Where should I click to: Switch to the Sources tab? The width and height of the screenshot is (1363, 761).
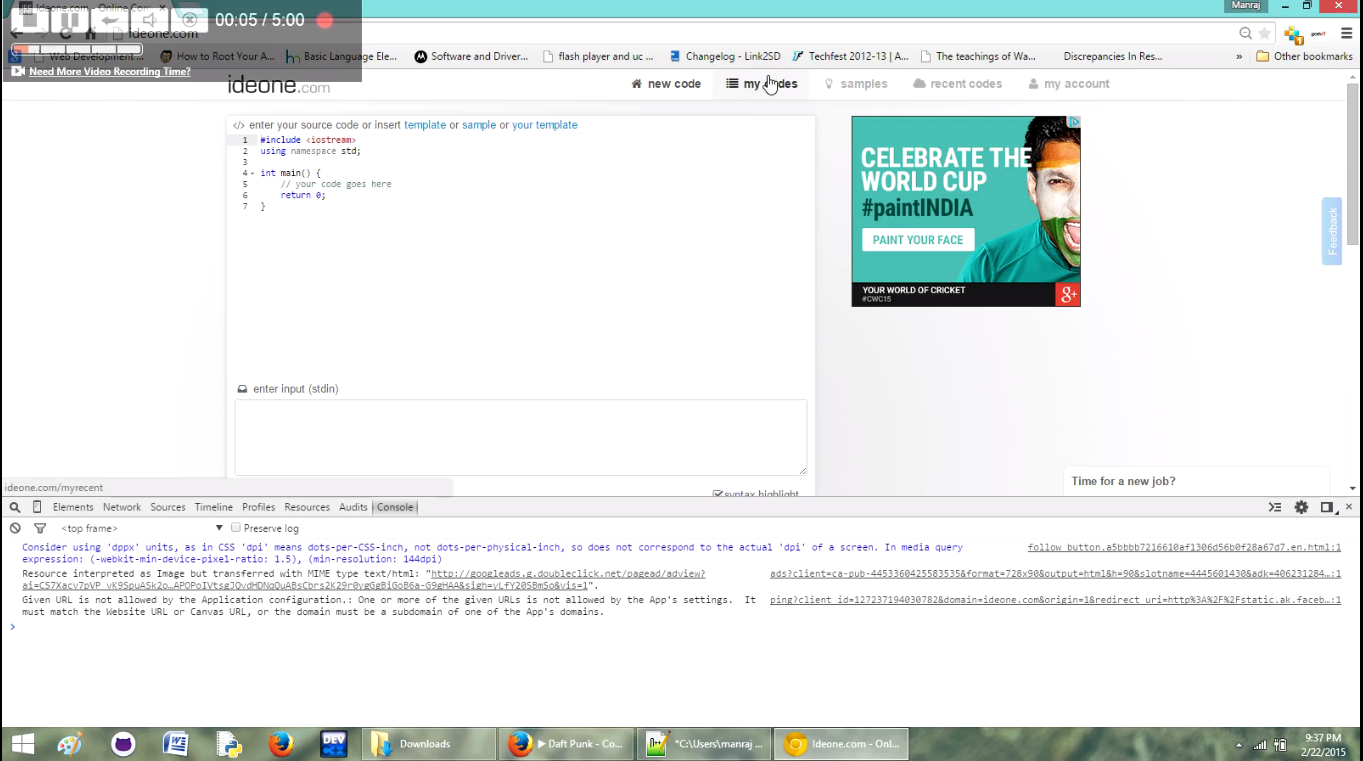click(x=168, y=508)
